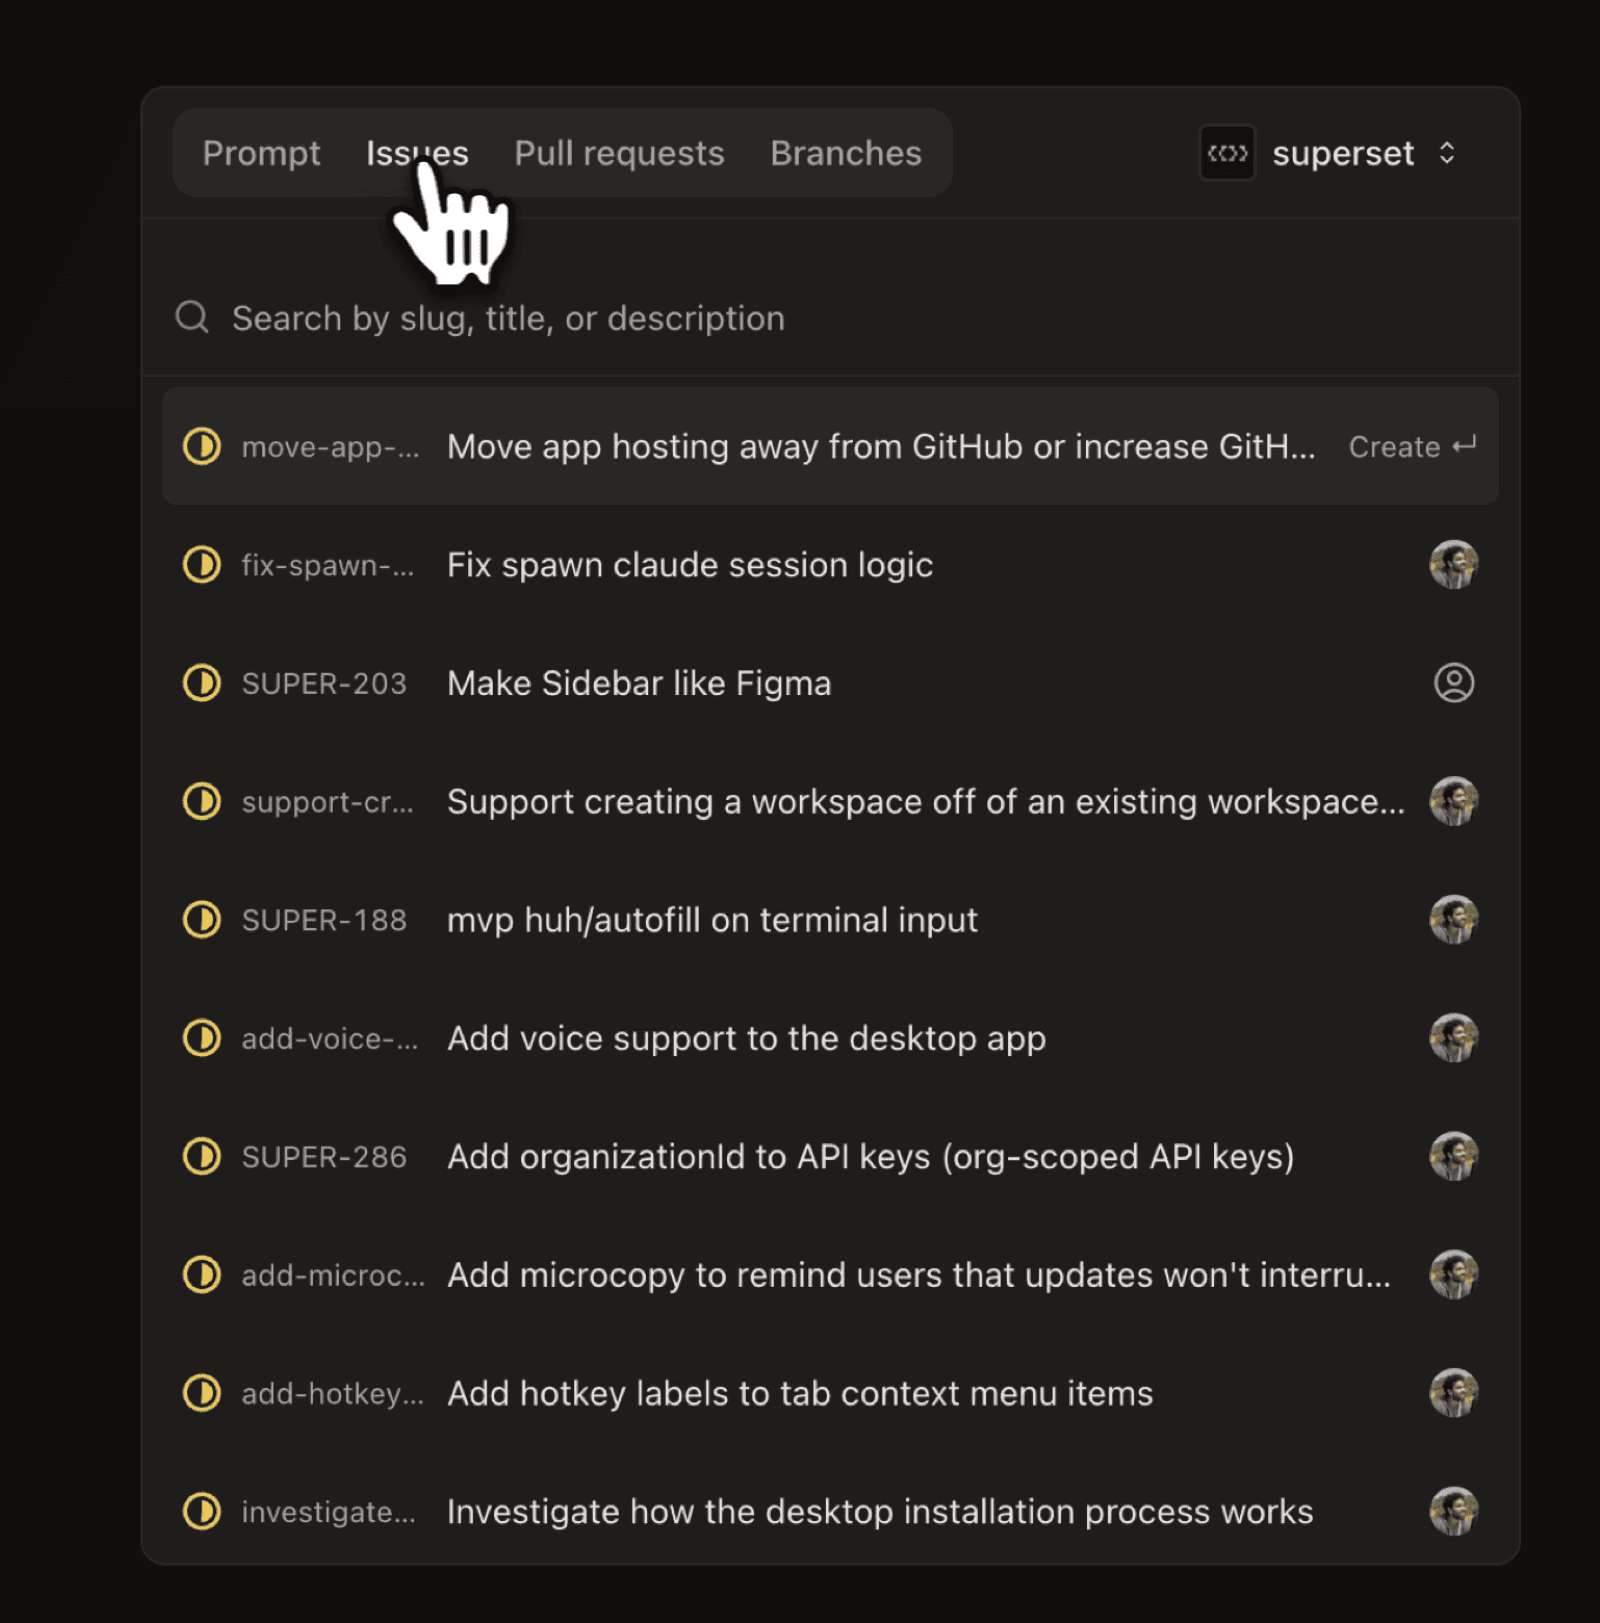
Task: Open the superset repository selector
Action: point(1344,153)
